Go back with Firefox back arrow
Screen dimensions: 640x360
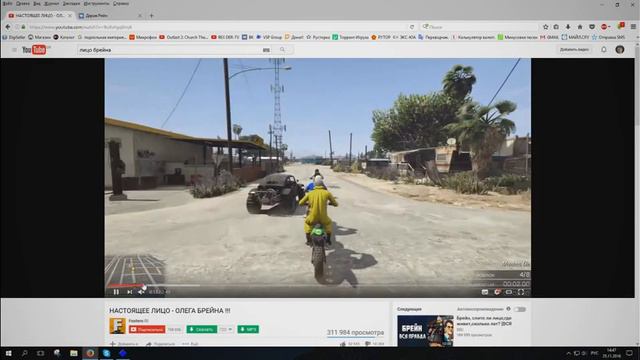coord(8,27)
